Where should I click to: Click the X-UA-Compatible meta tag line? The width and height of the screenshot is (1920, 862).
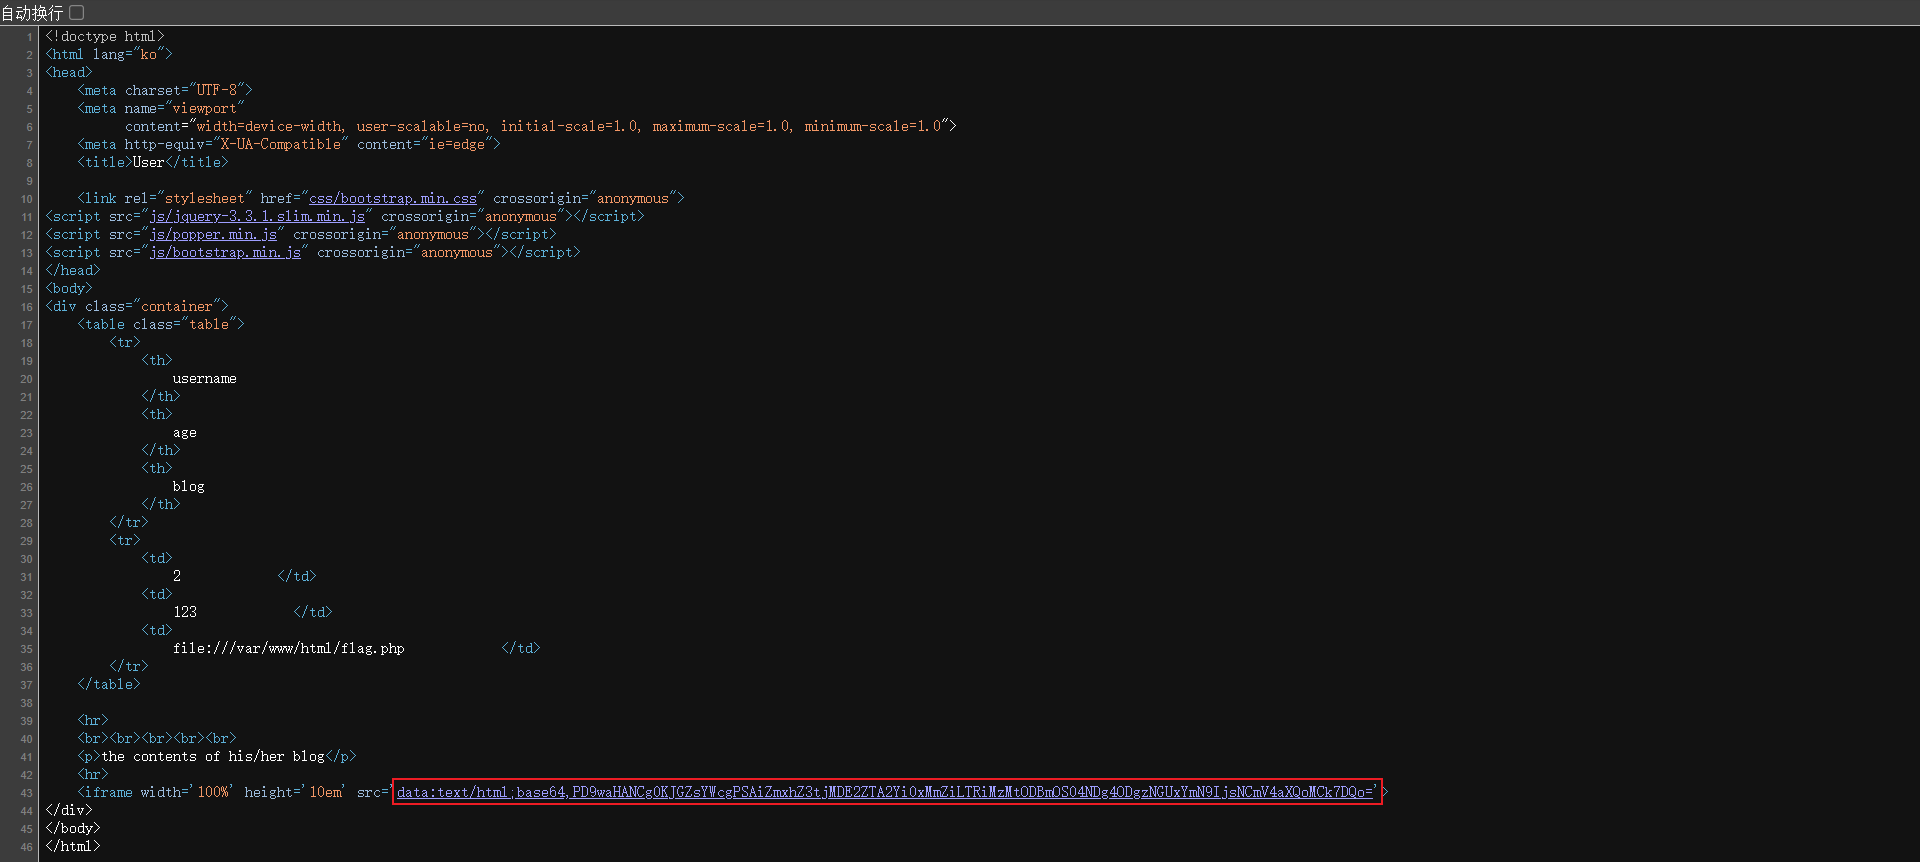point(289,145)
